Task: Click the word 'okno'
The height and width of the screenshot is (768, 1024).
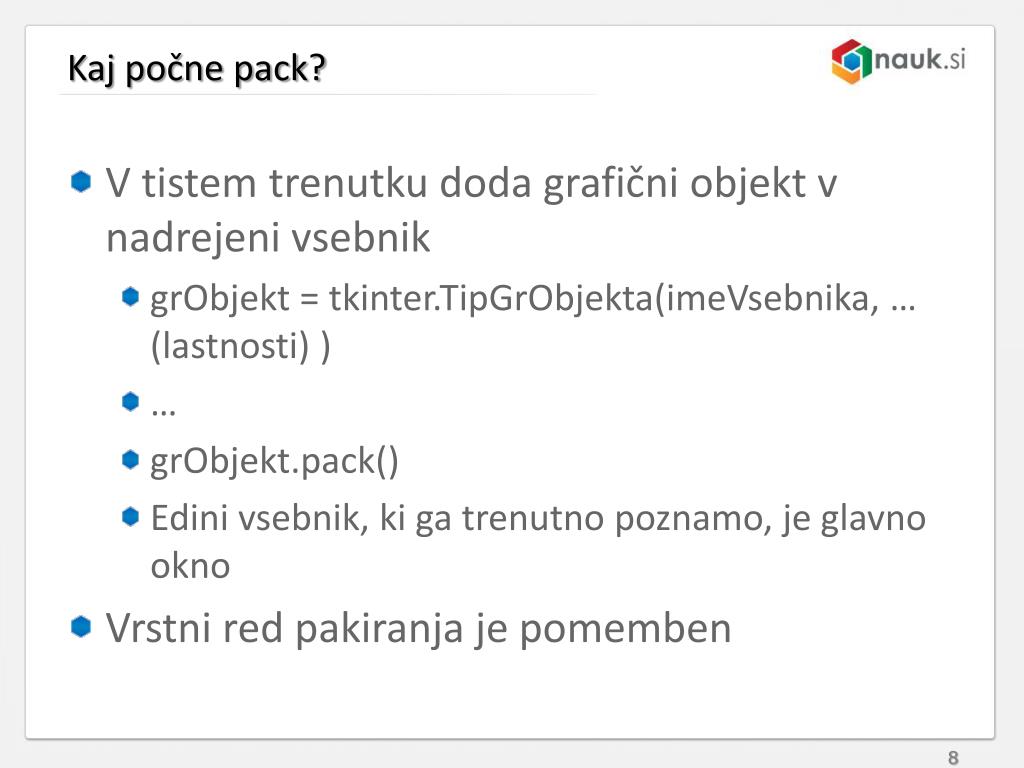Action: tap(190, 566)
